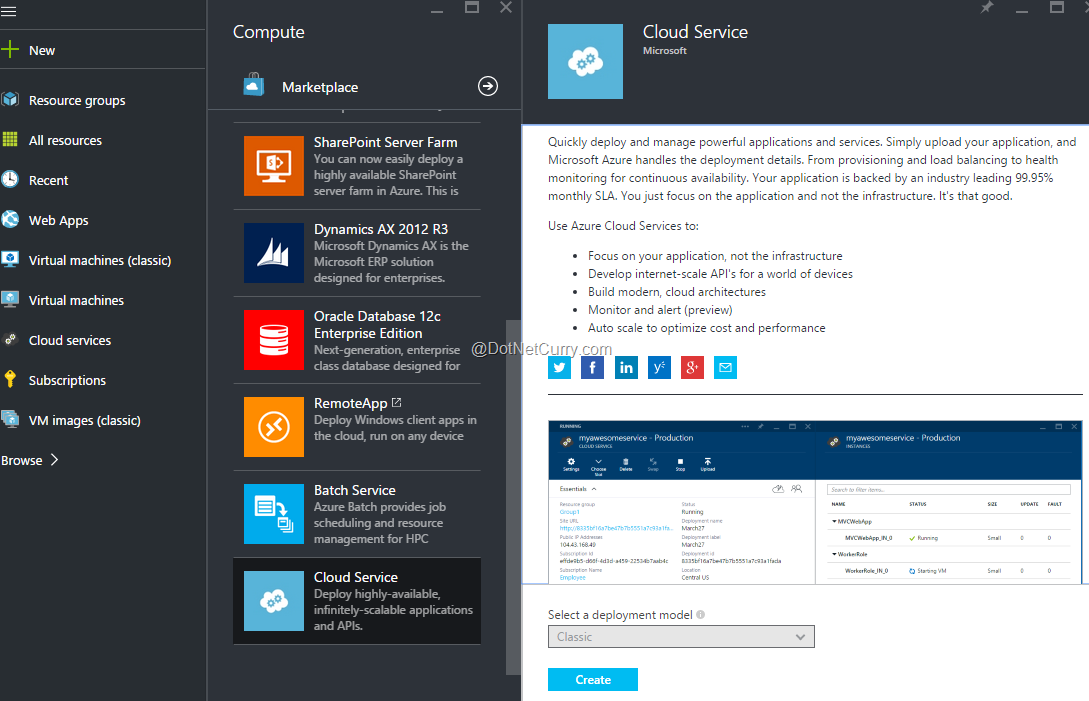Open the hamburger menu icon
Viewport: 1089px width, 701px height.
click(8, 11)
